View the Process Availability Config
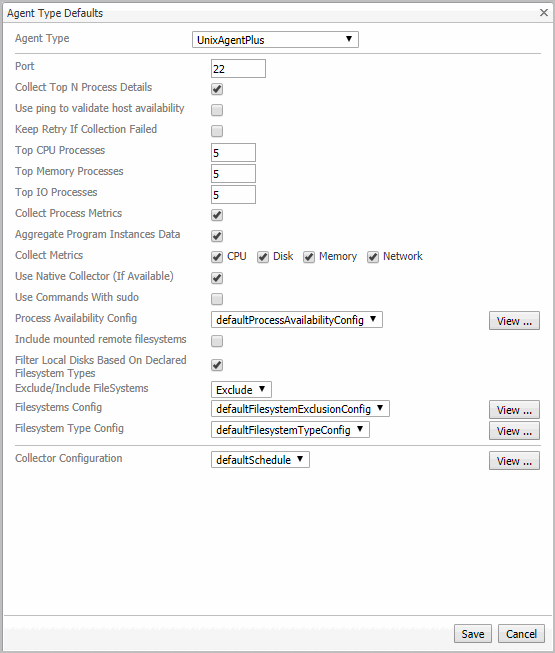This screenshot has height=653, width=555. 514,321
